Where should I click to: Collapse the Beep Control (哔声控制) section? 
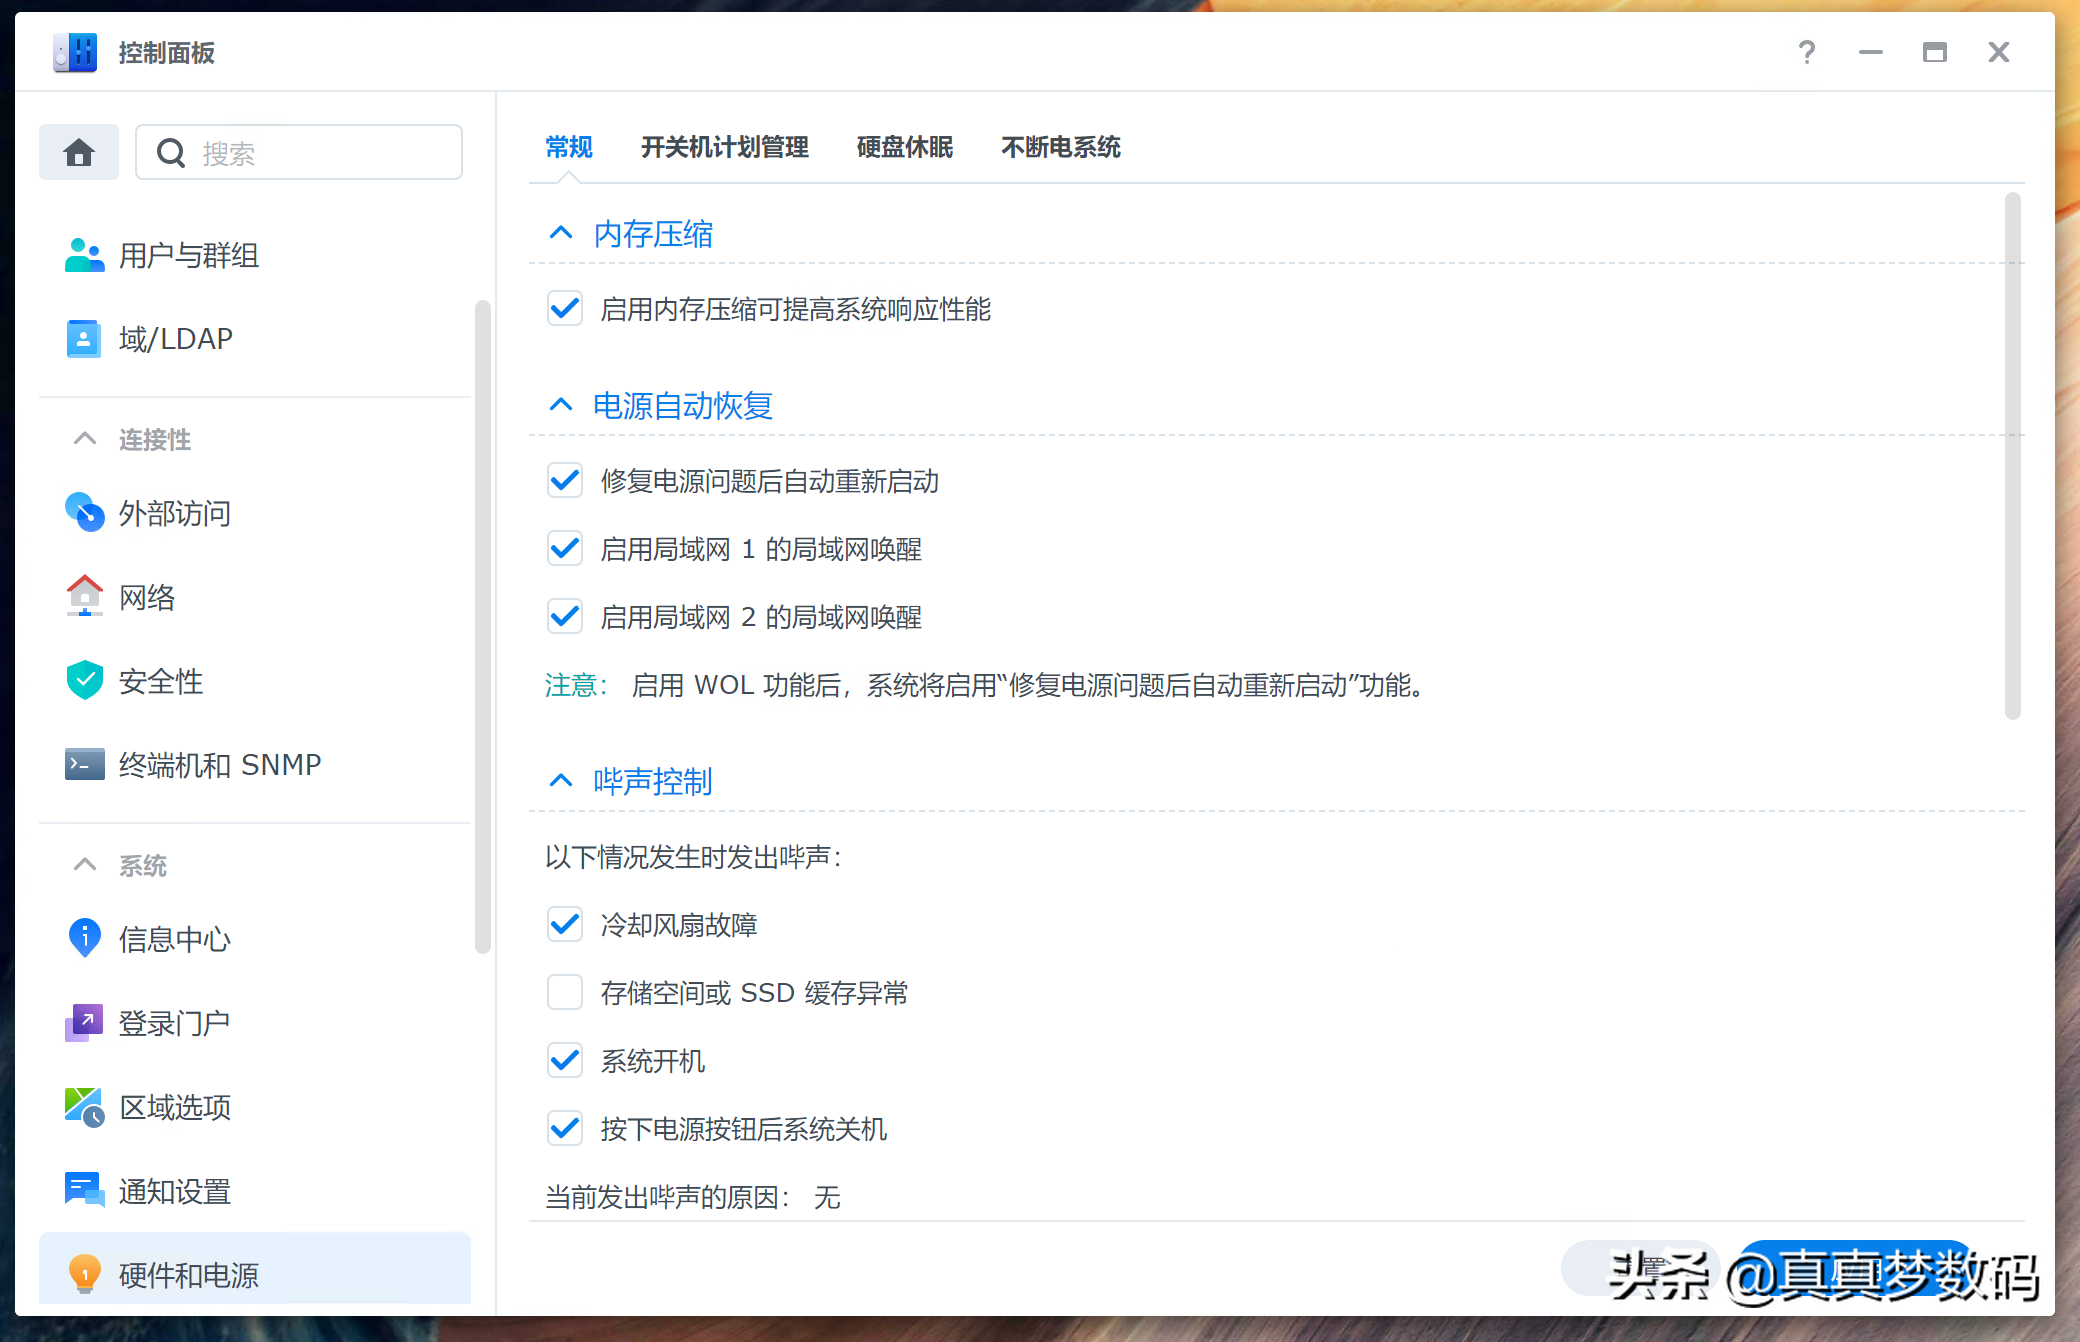click(561, 781)
